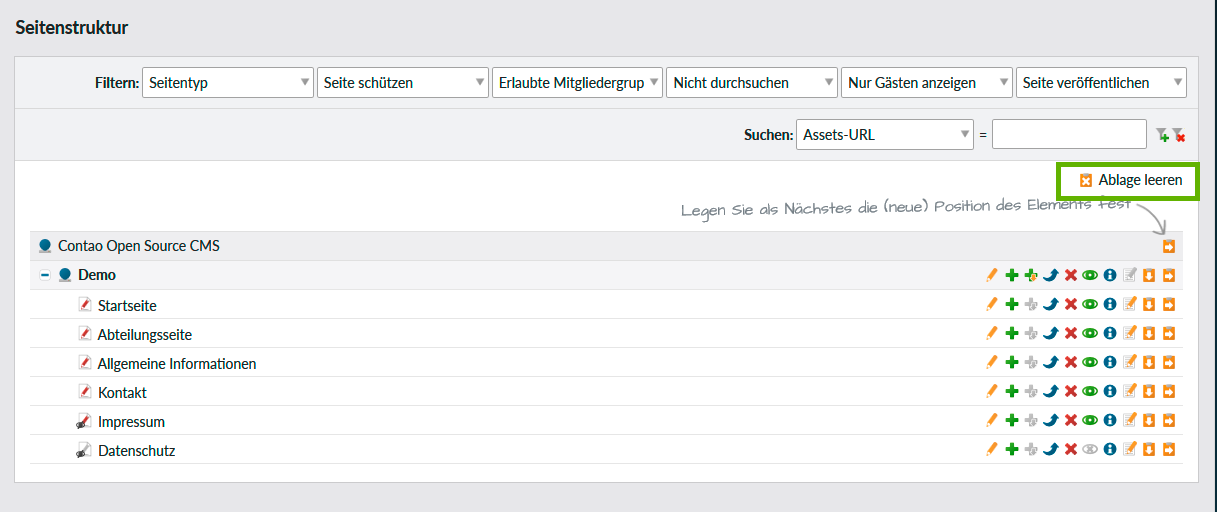Open the Impressum page link
The width and height of the screenshot is (1217, 512).
(131, 422)
